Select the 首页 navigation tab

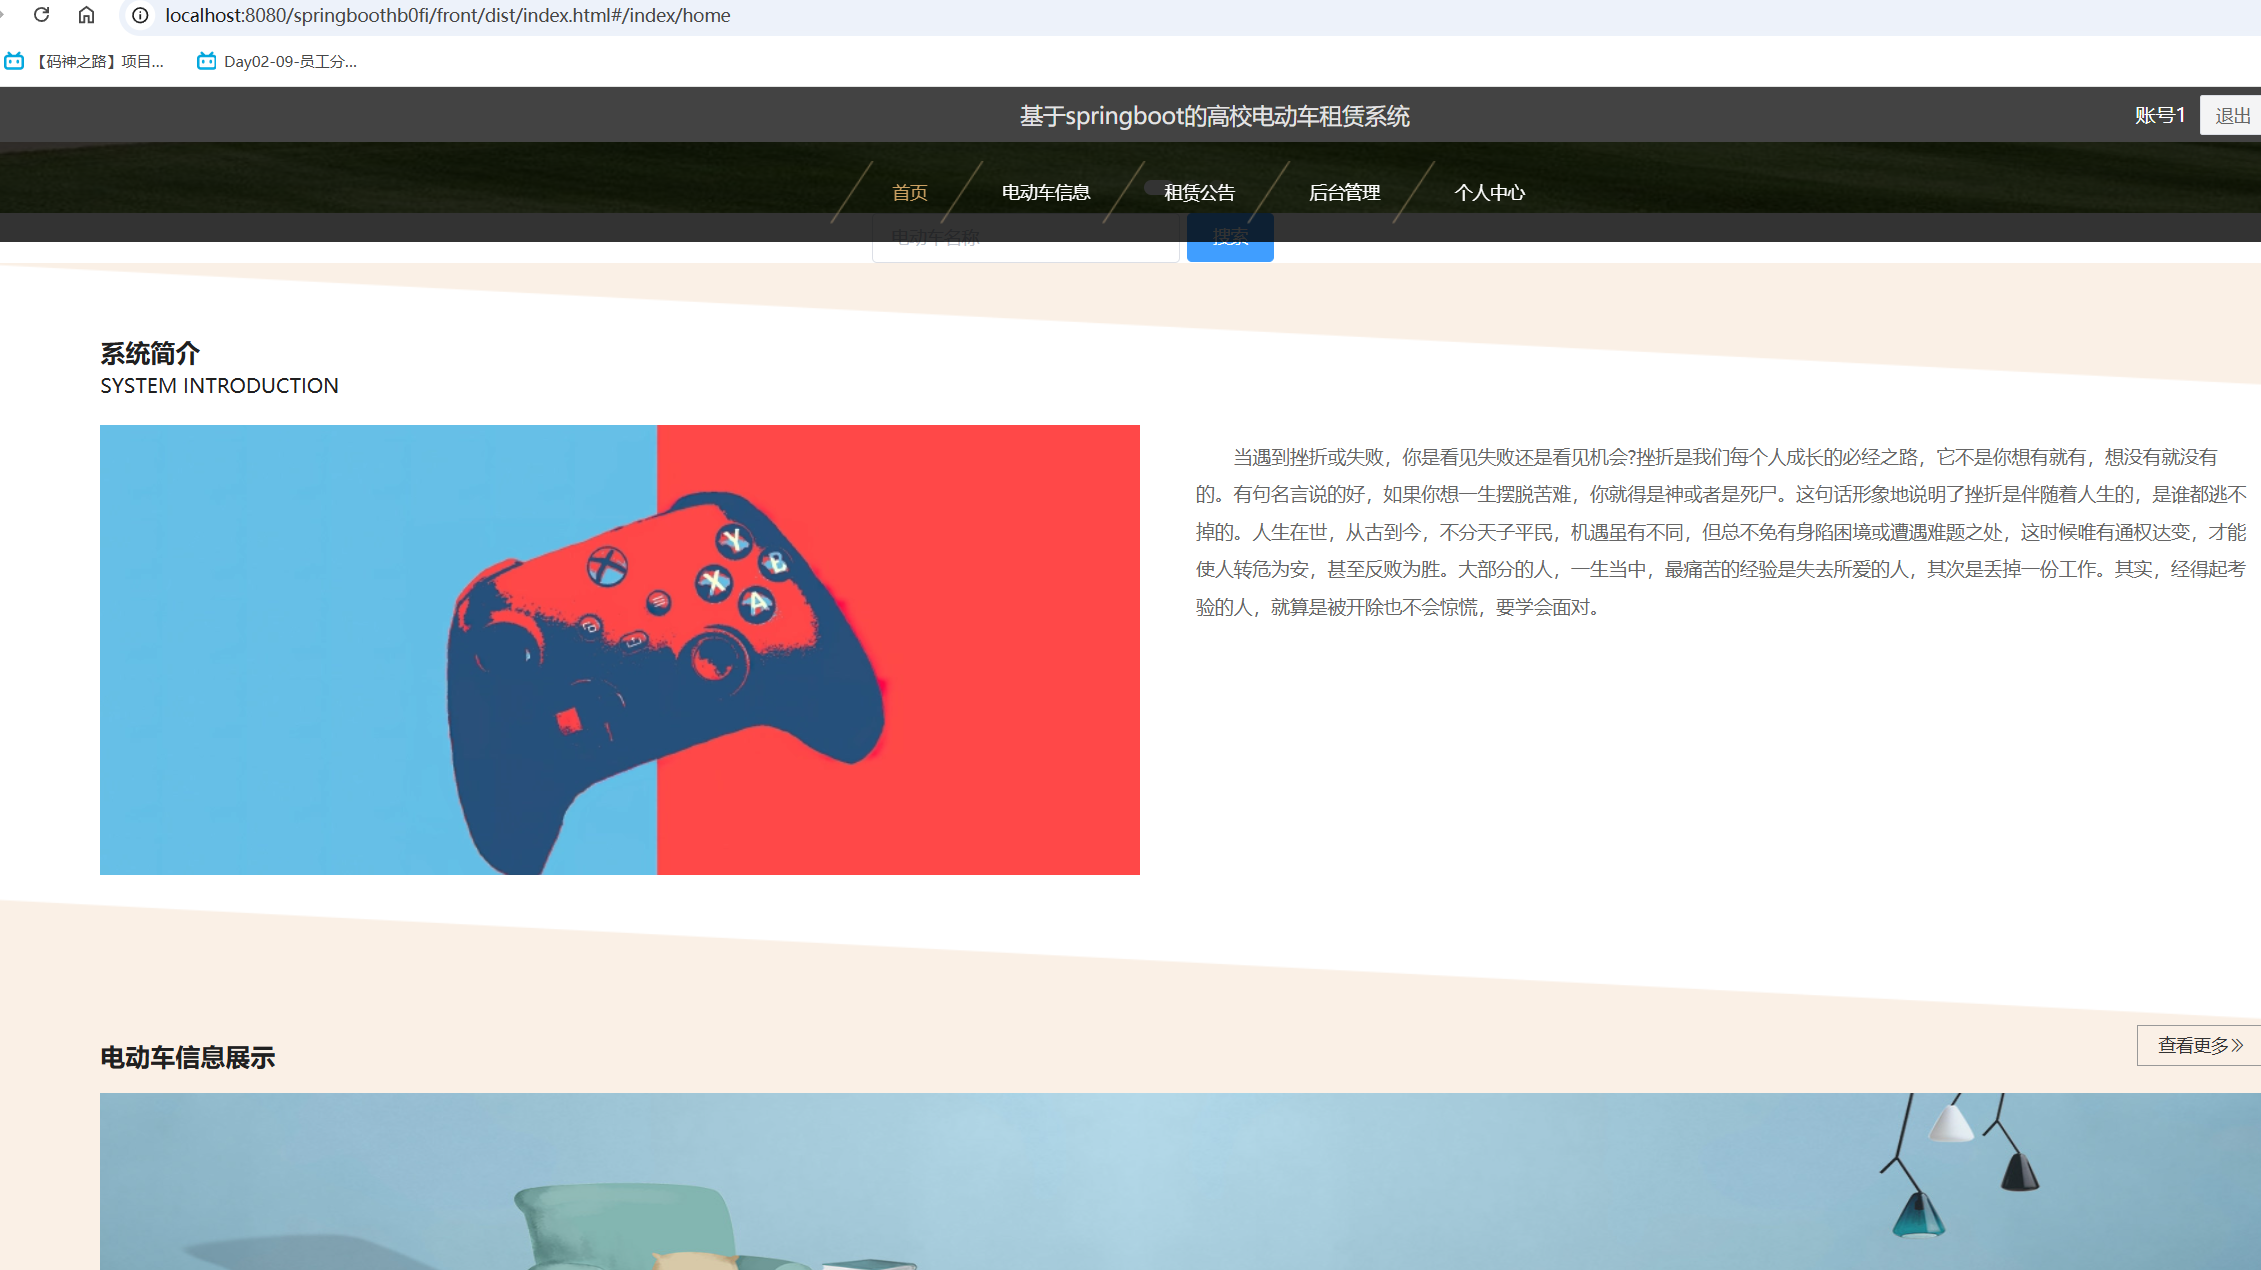coord(909,192)
